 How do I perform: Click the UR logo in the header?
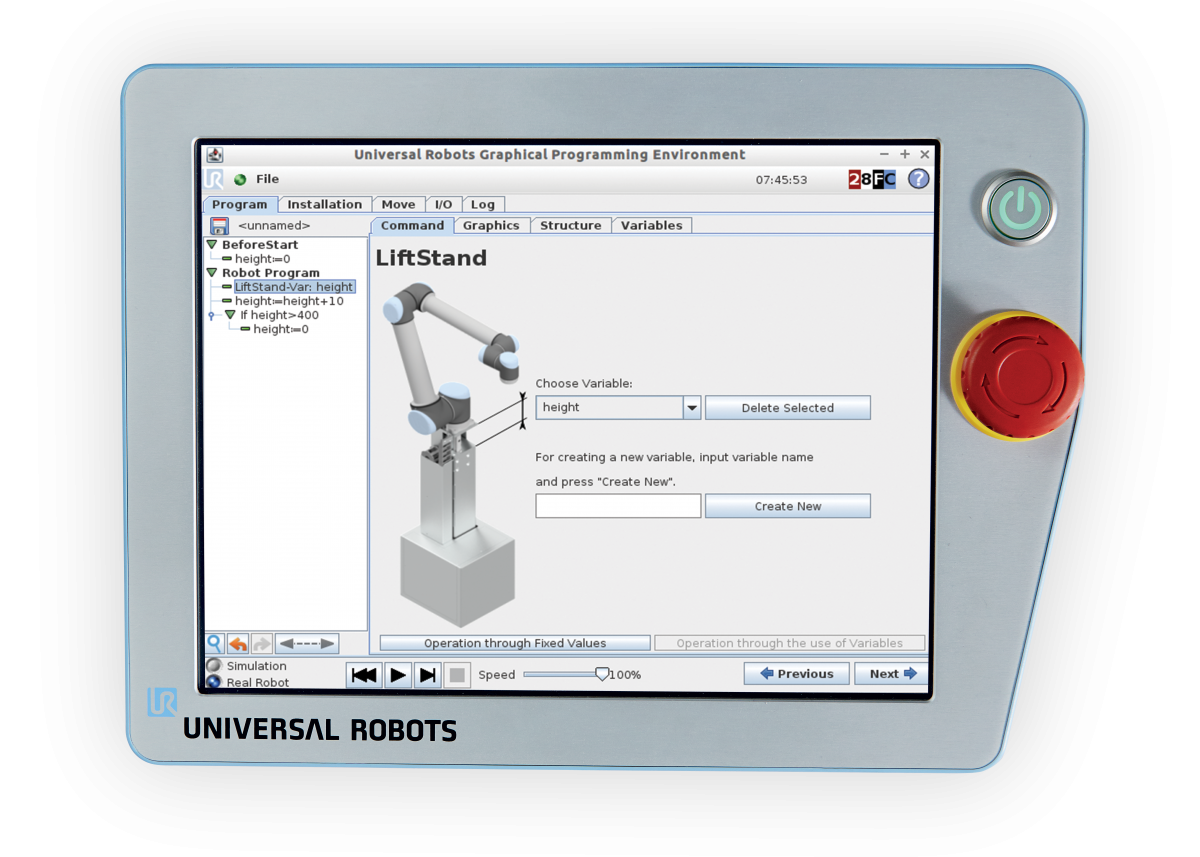coord(214,179)
